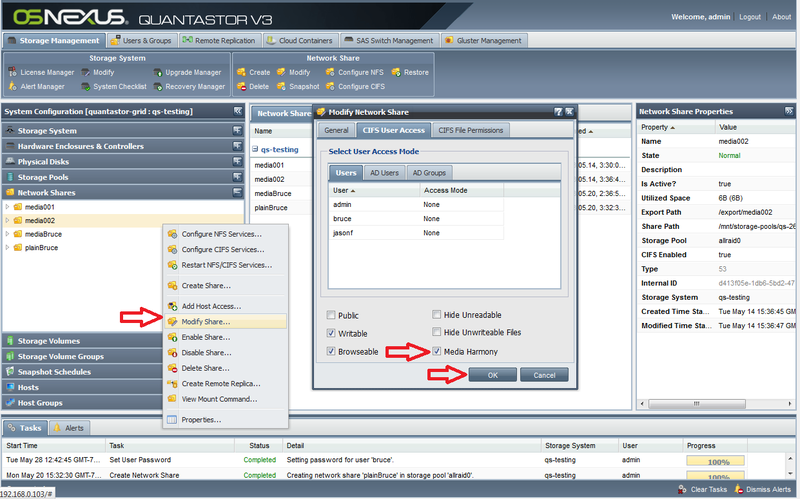Collapse System Configuration panel
800x499 pixels.
pyautogui.click(x=238, y=111)
